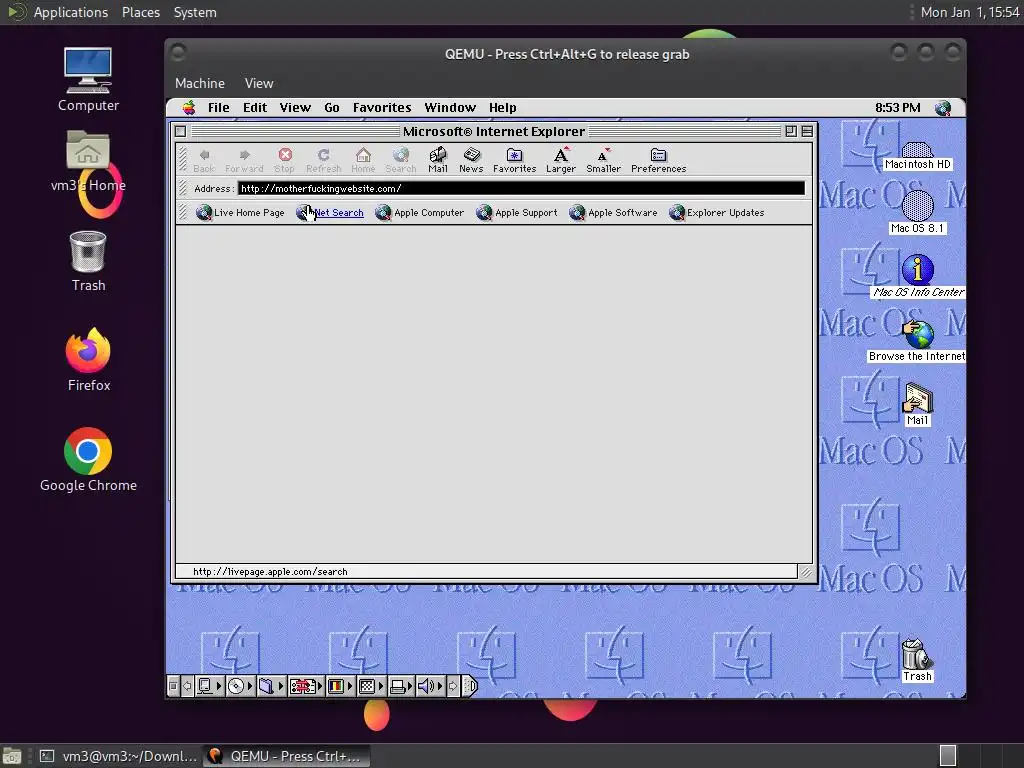The width and height of the screenshot is (1024, 768).
Task: Open the System menu in Linux panel
Action: point(195,12)
